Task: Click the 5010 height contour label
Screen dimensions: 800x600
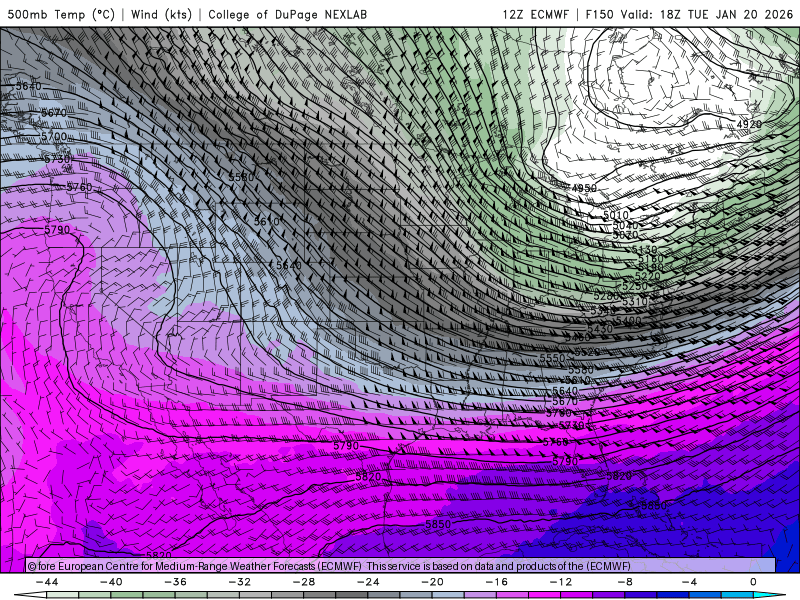Action: pyautogui.click(x=616, y=215)
